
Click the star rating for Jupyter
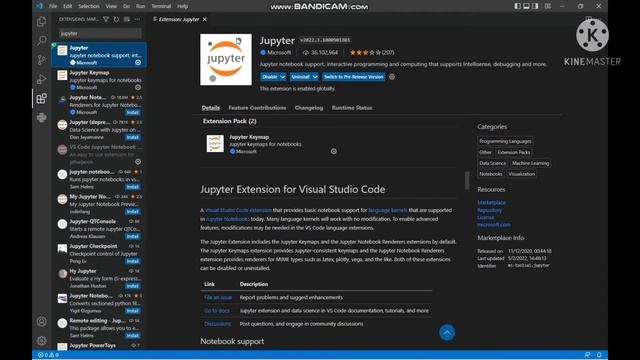tap(365, 53)
